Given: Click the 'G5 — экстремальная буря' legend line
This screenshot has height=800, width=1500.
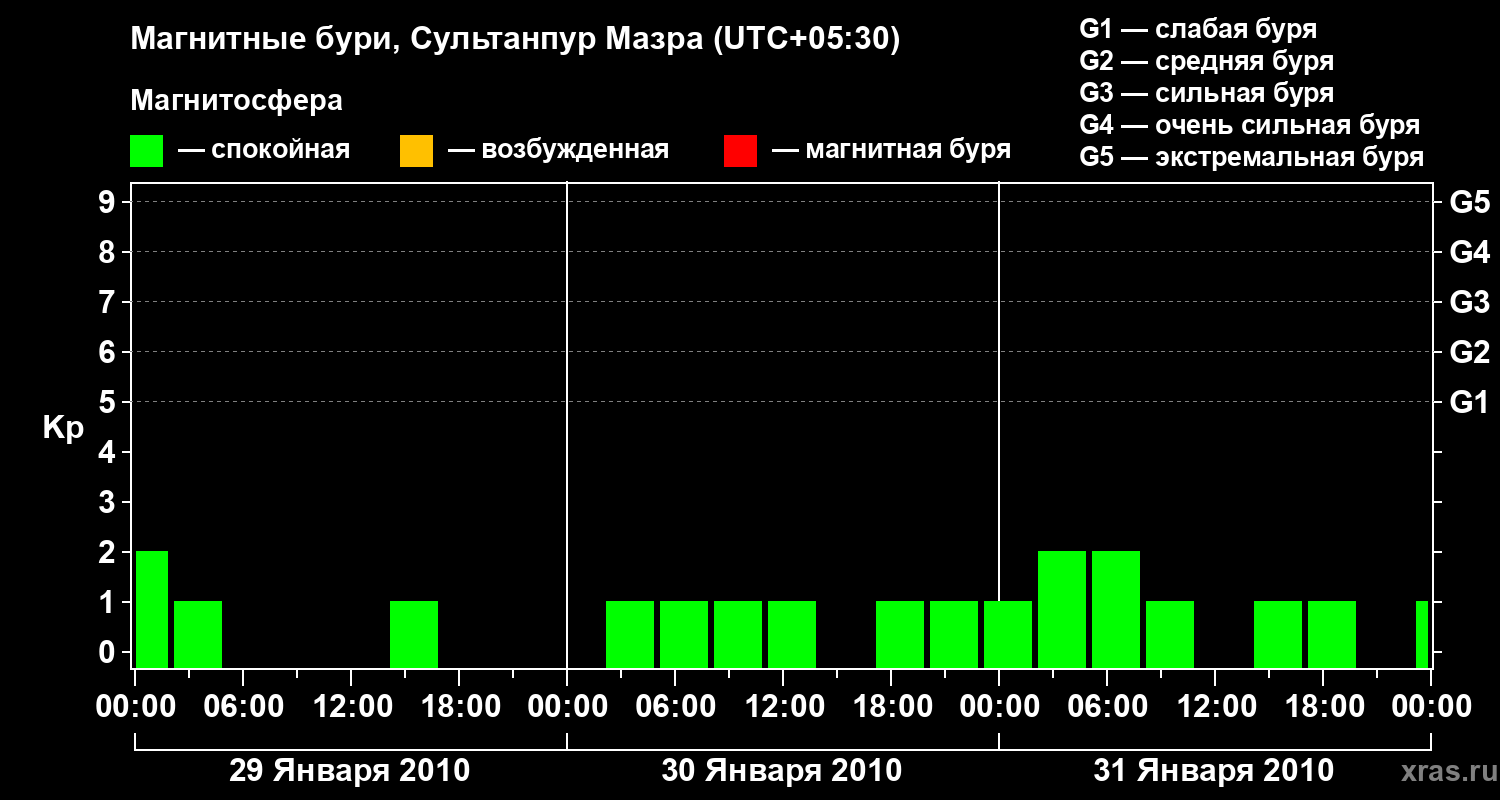Looking at the screenshot, I should (x=1252, y=158).
